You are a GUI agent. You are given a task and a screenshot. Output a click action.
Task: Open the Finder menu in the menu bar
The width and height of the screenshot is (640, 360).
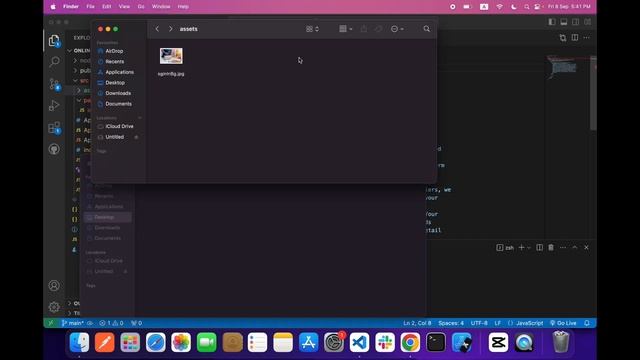(71, 7)
